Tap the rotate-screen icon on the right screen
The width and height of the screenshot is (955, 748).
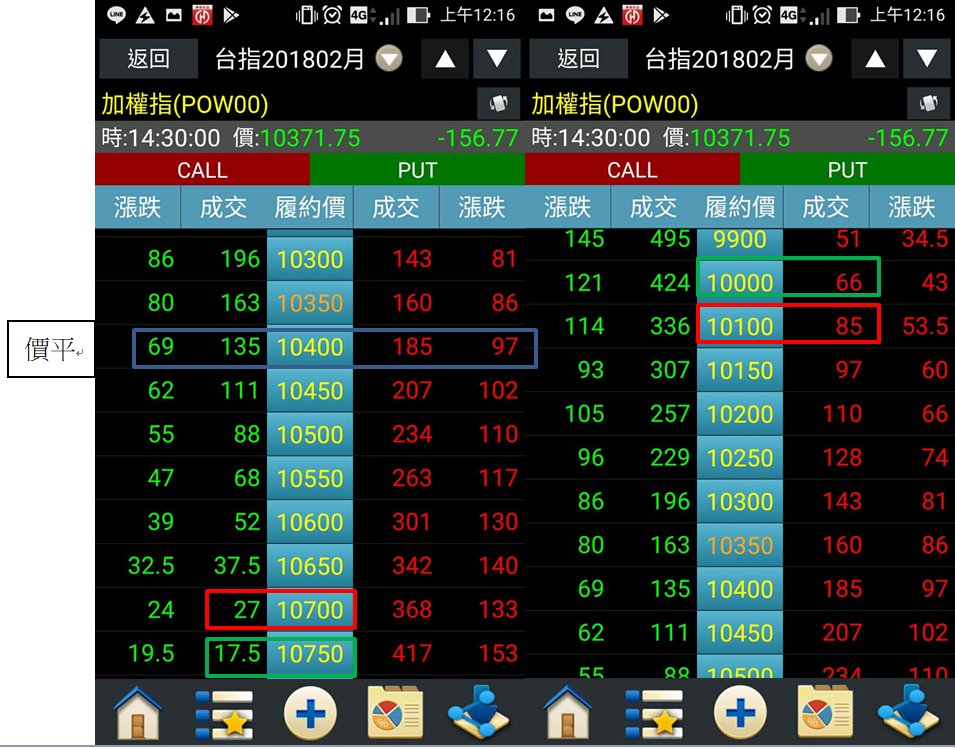tap(928, 104)
